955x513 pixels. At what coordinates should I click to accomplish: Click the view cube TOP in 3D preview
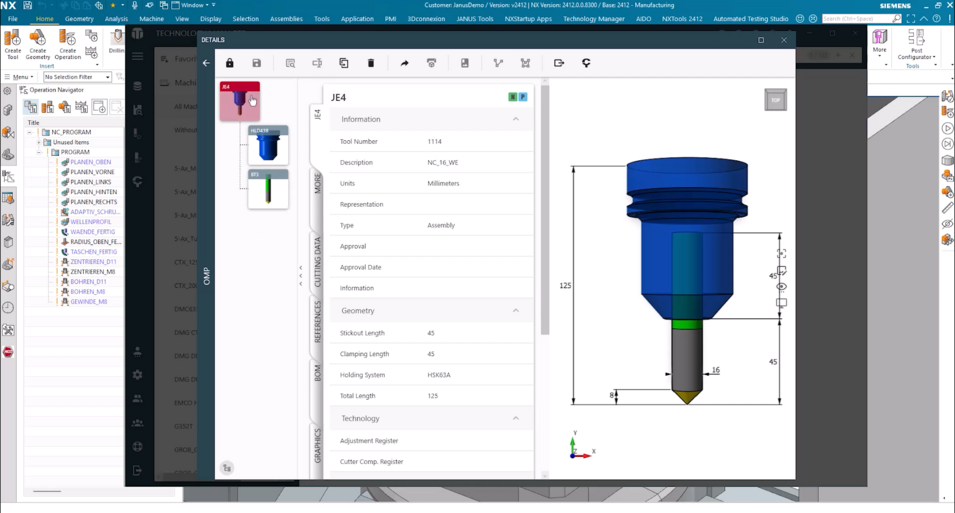click(x=775, y=100)
